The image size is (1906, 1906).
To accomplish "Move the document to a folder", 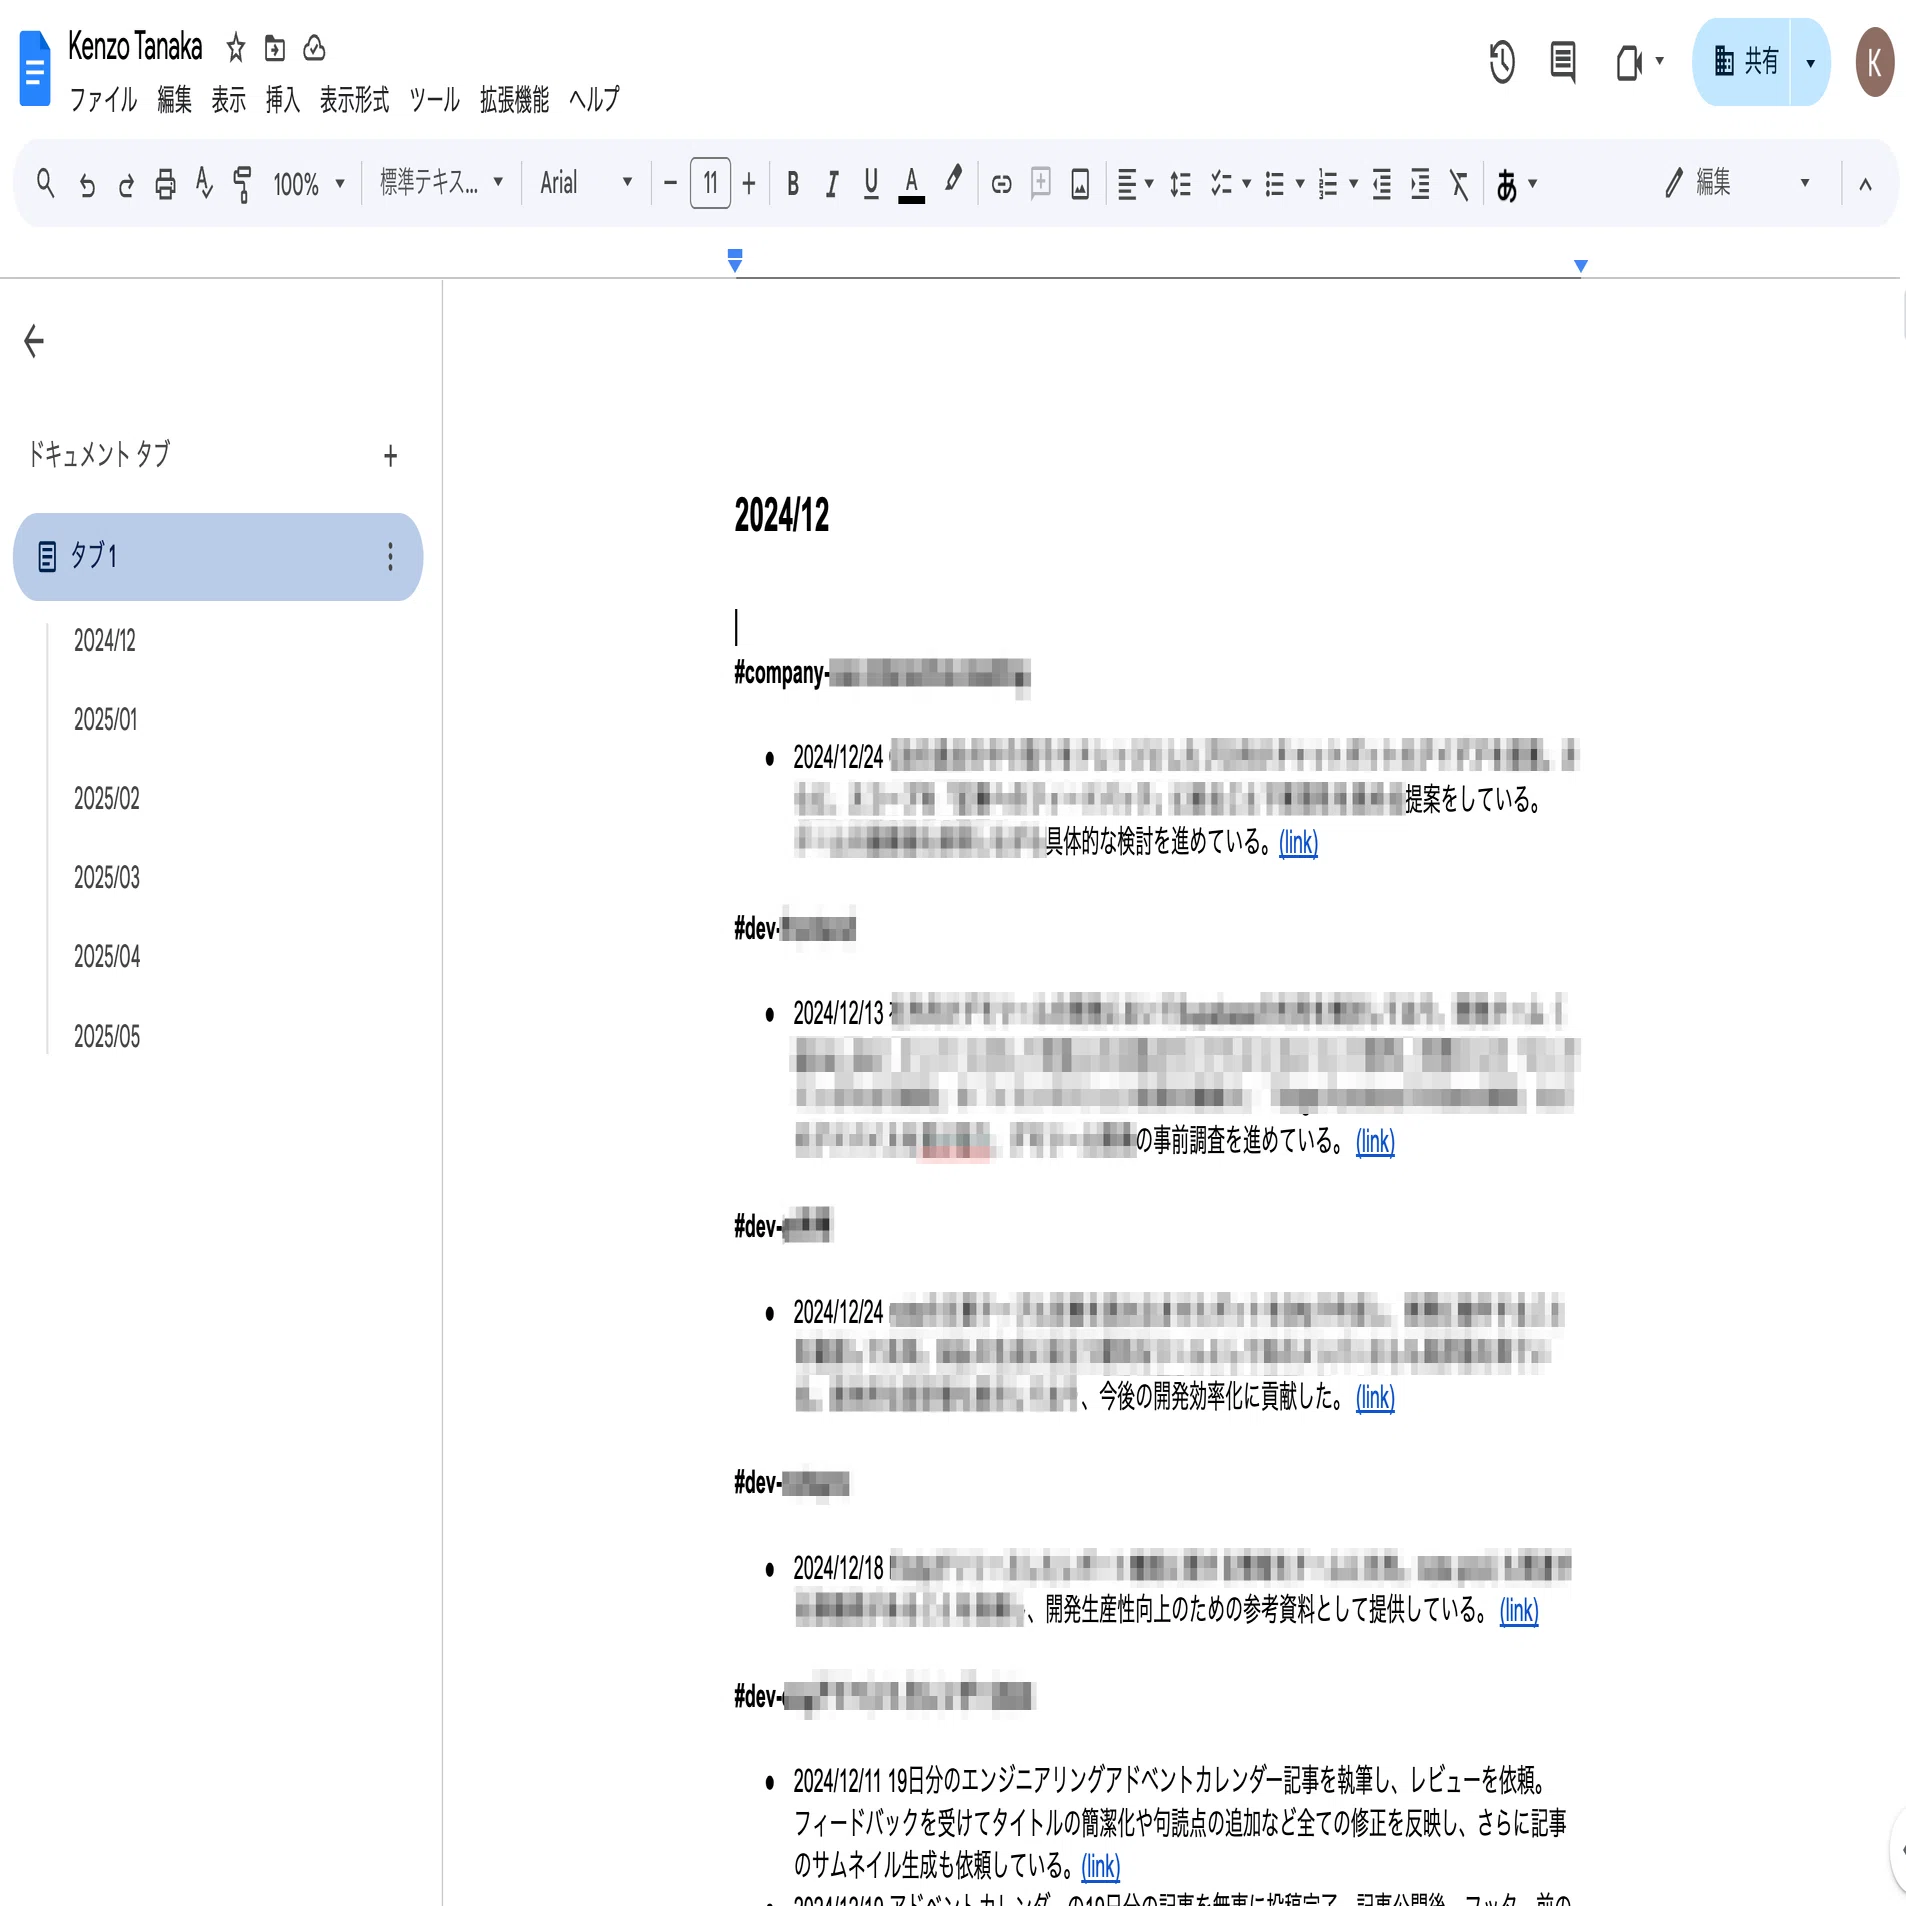I will point(275,47).
